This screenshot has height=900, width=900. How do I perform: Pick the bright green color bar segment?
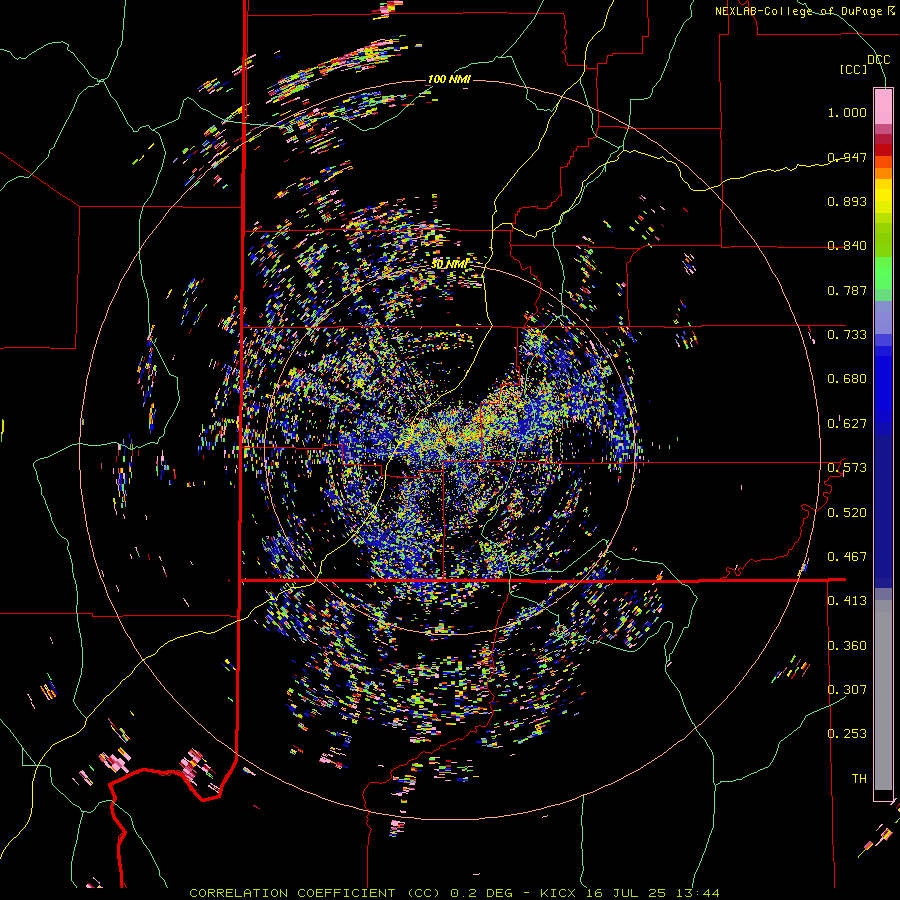[x=883, y=273]
